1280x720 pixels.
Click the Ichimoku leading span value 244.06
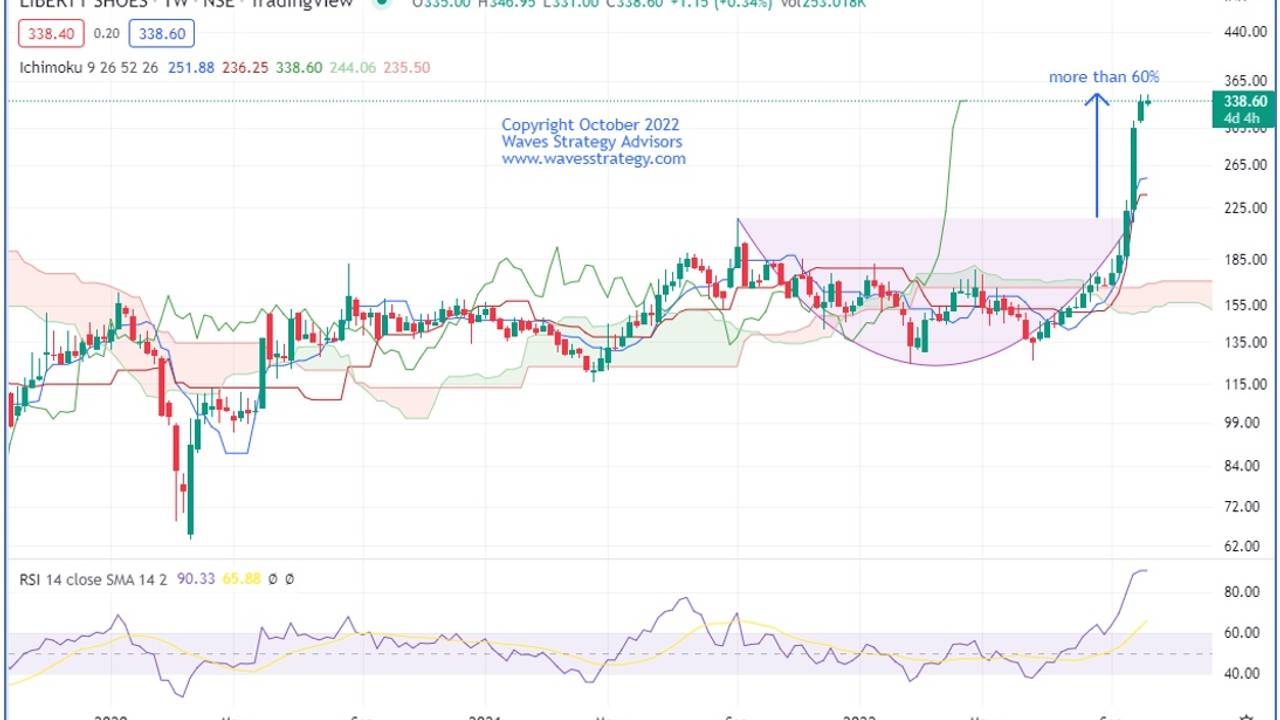click(x=354, y=68)
